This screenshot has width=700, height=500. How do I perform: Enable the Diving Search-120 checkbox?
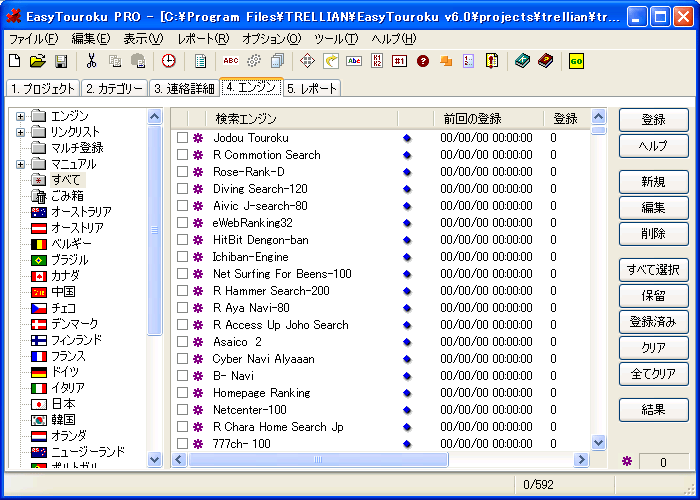pyautogui.click(x=182, y=188)
